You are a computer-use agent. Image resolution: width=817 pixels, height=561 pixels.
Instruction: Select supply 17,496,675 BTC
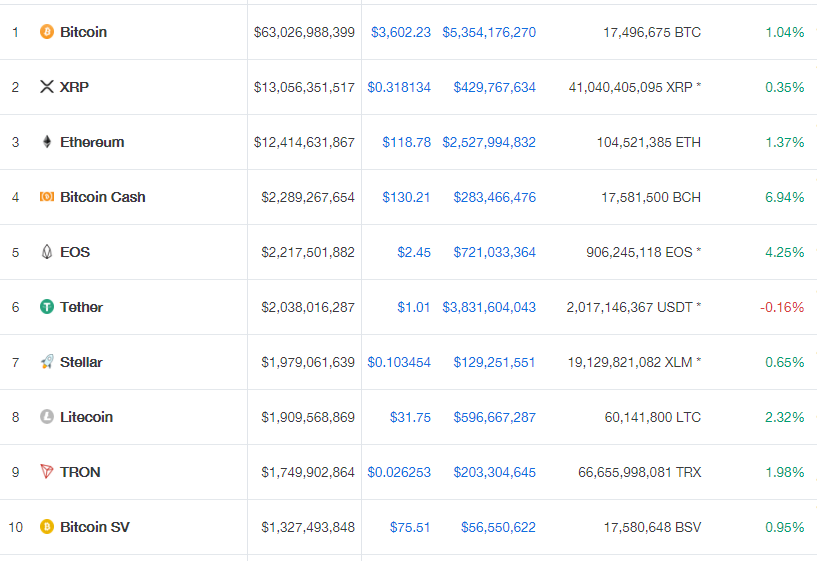pos(652,32)
